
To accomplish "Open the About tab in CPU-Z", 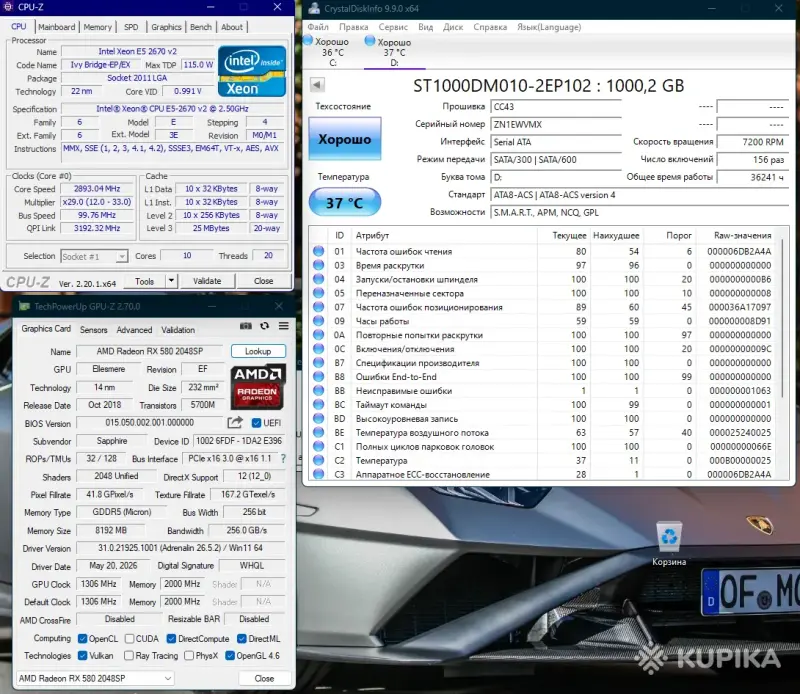I will point(232,27).
